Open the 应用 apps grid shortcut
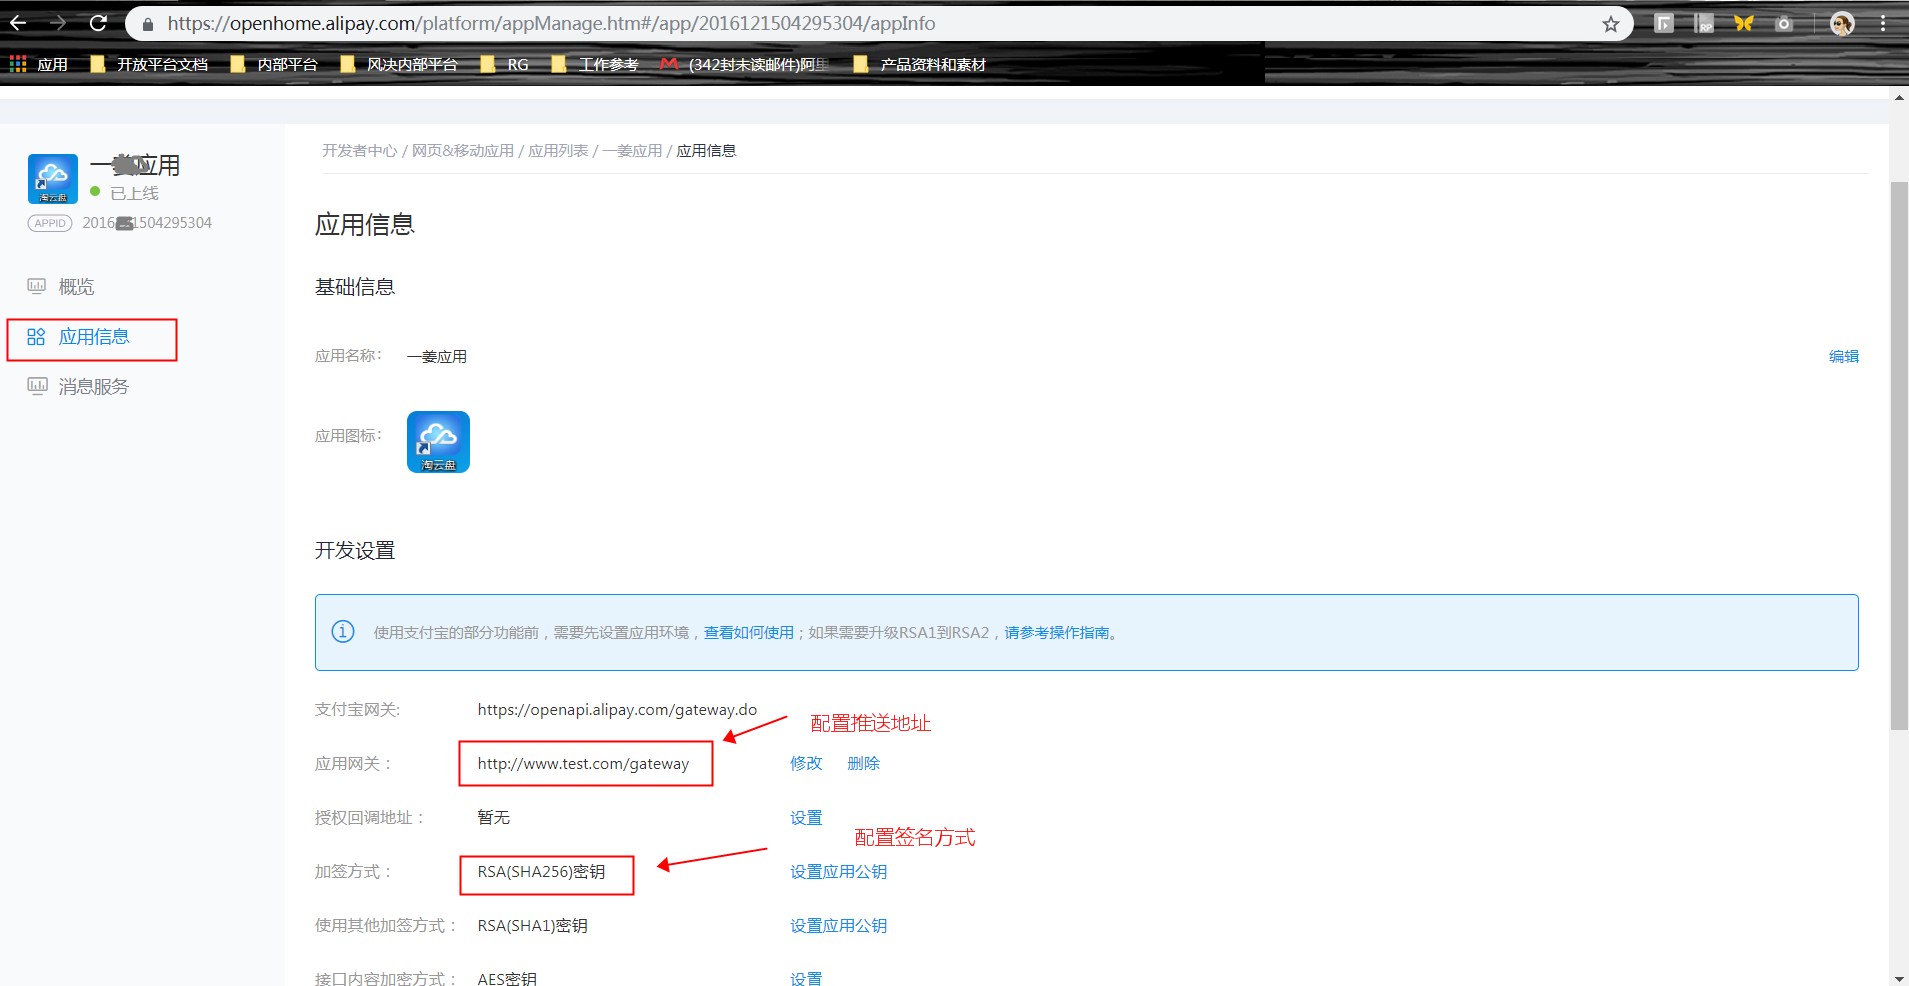 coord(39,64)
